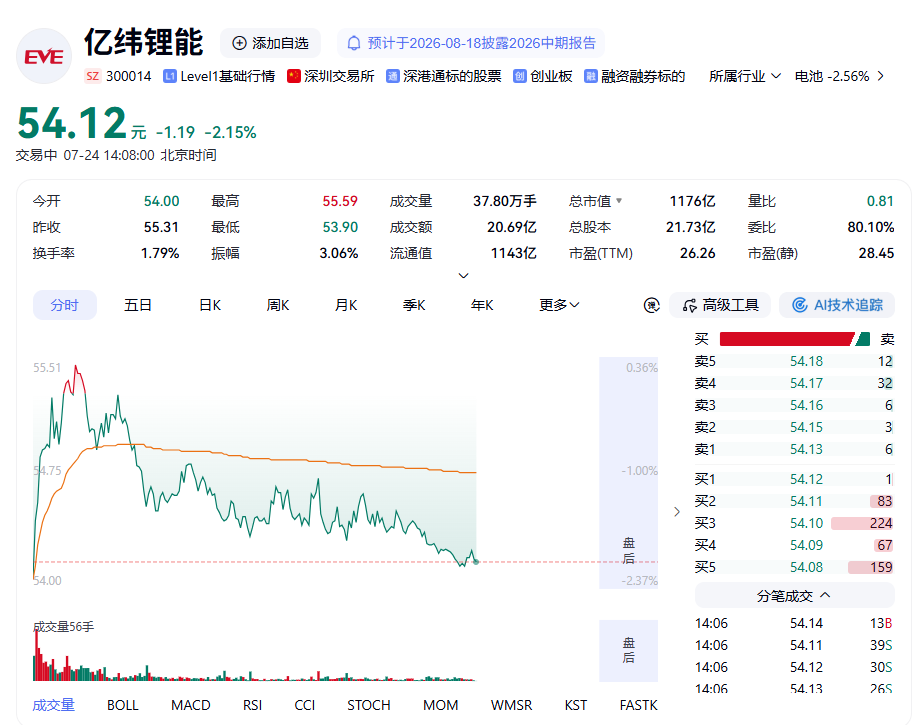
Task: Click the 买1 row at 54.12
Action: 794,479
